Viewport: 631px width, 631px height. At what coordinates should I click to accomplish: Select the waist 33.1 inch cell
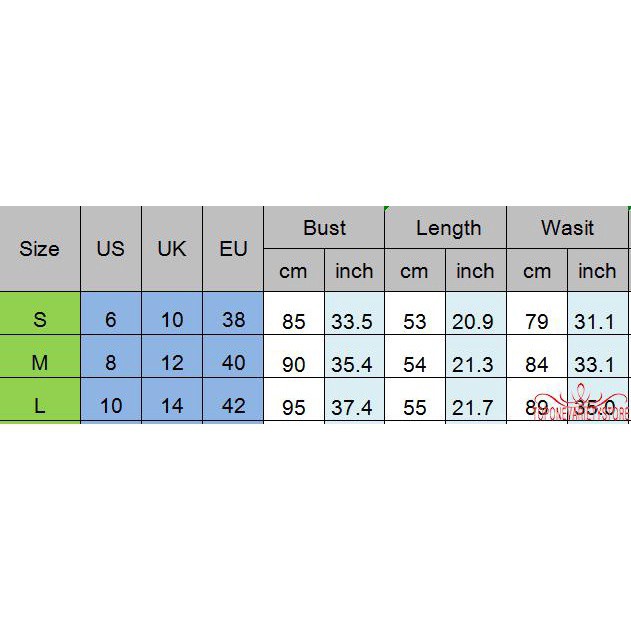coord(597,365)
